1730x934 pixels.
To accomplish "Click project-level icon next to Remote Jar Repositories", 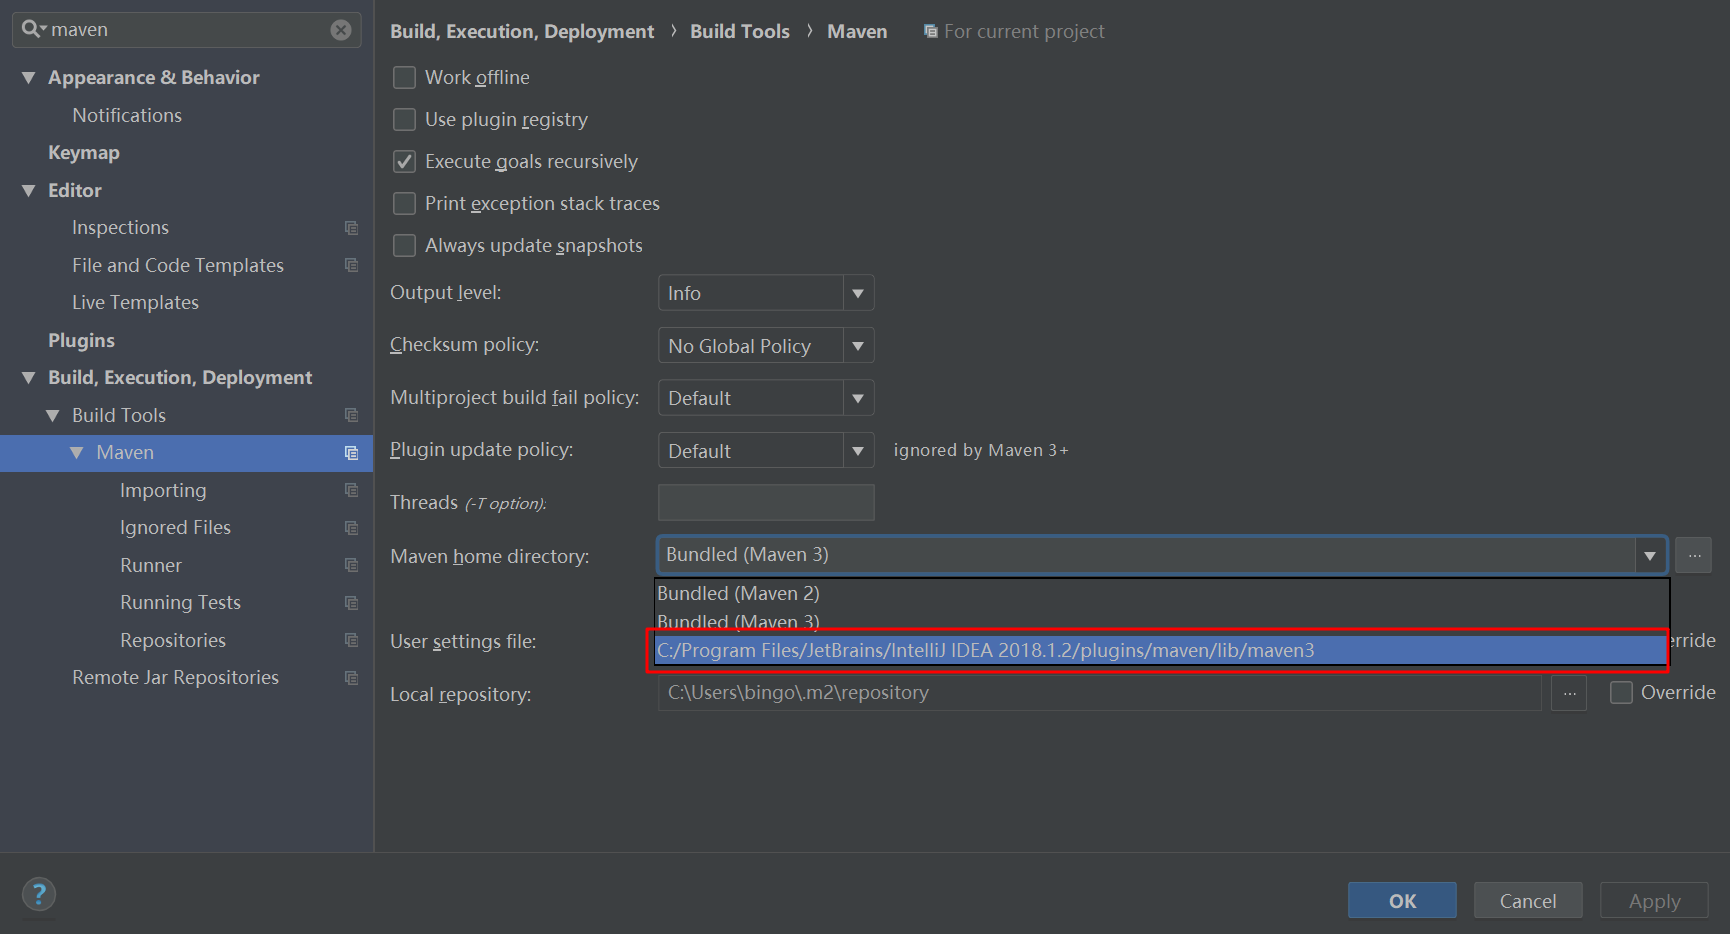I will coord(351,678).
